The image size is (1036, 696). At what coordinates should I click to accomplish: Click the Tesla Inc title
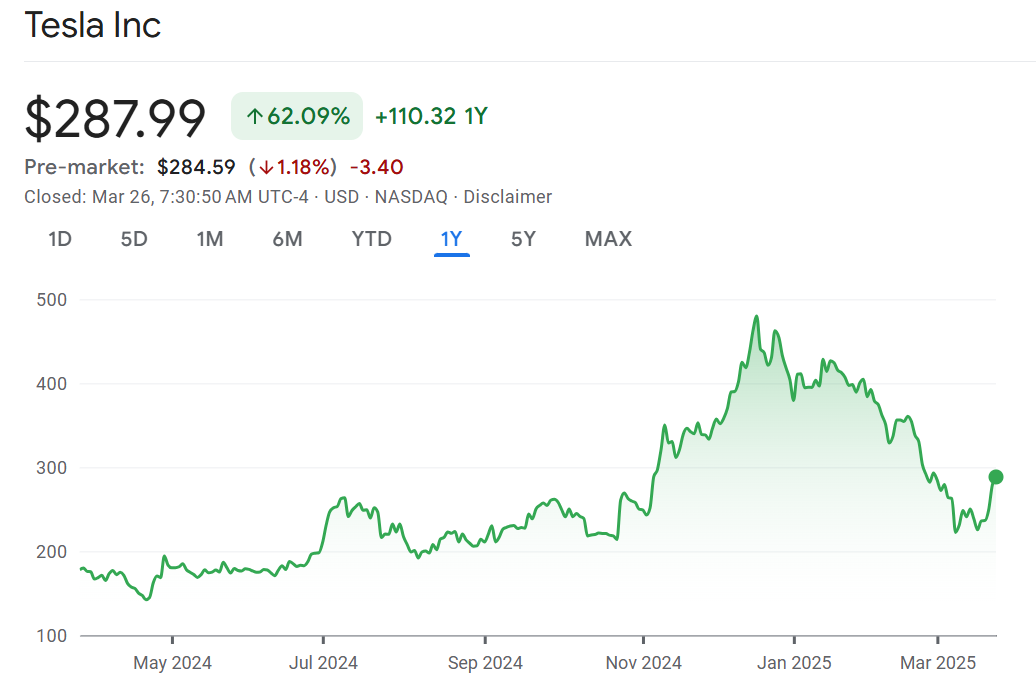click(93, 26)
